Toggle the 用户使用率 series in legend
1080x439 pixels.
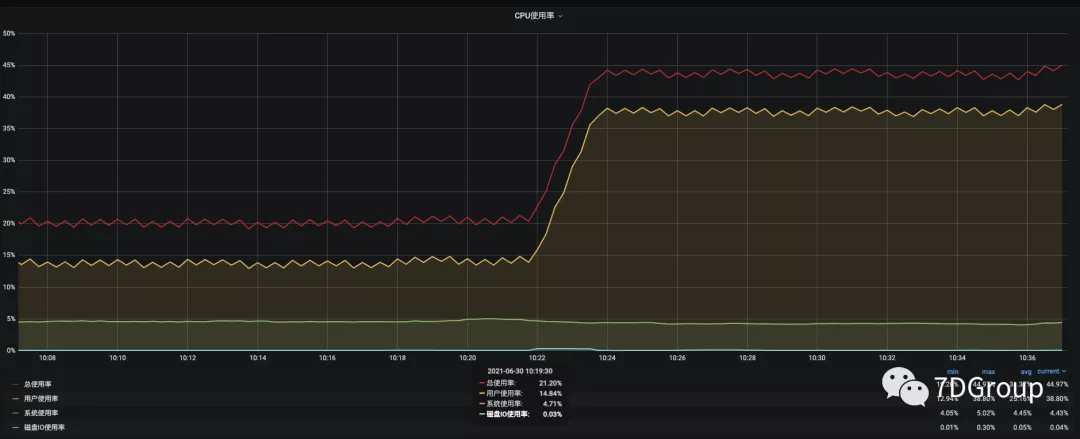[41, 398]
